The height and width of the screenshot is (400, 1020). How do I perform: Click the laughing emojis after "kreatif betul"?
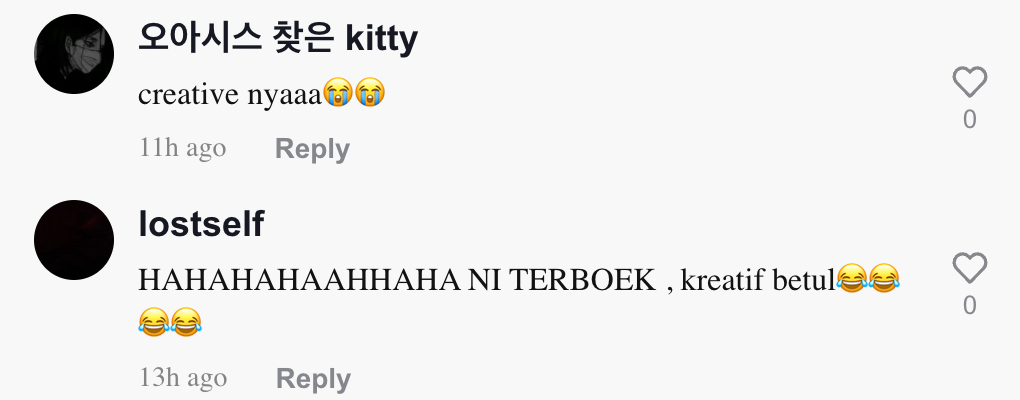point(868,279)
